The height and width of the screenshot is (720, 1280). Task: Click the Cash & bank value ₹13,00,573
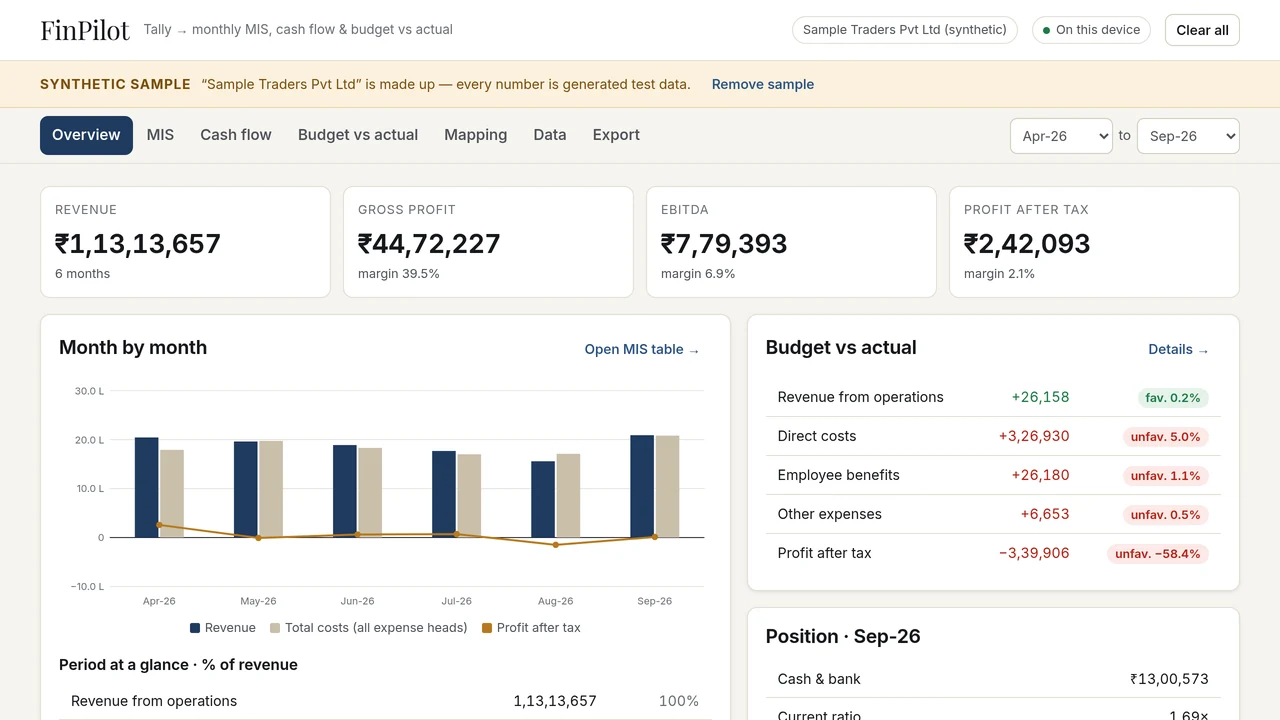point(1170,679)
